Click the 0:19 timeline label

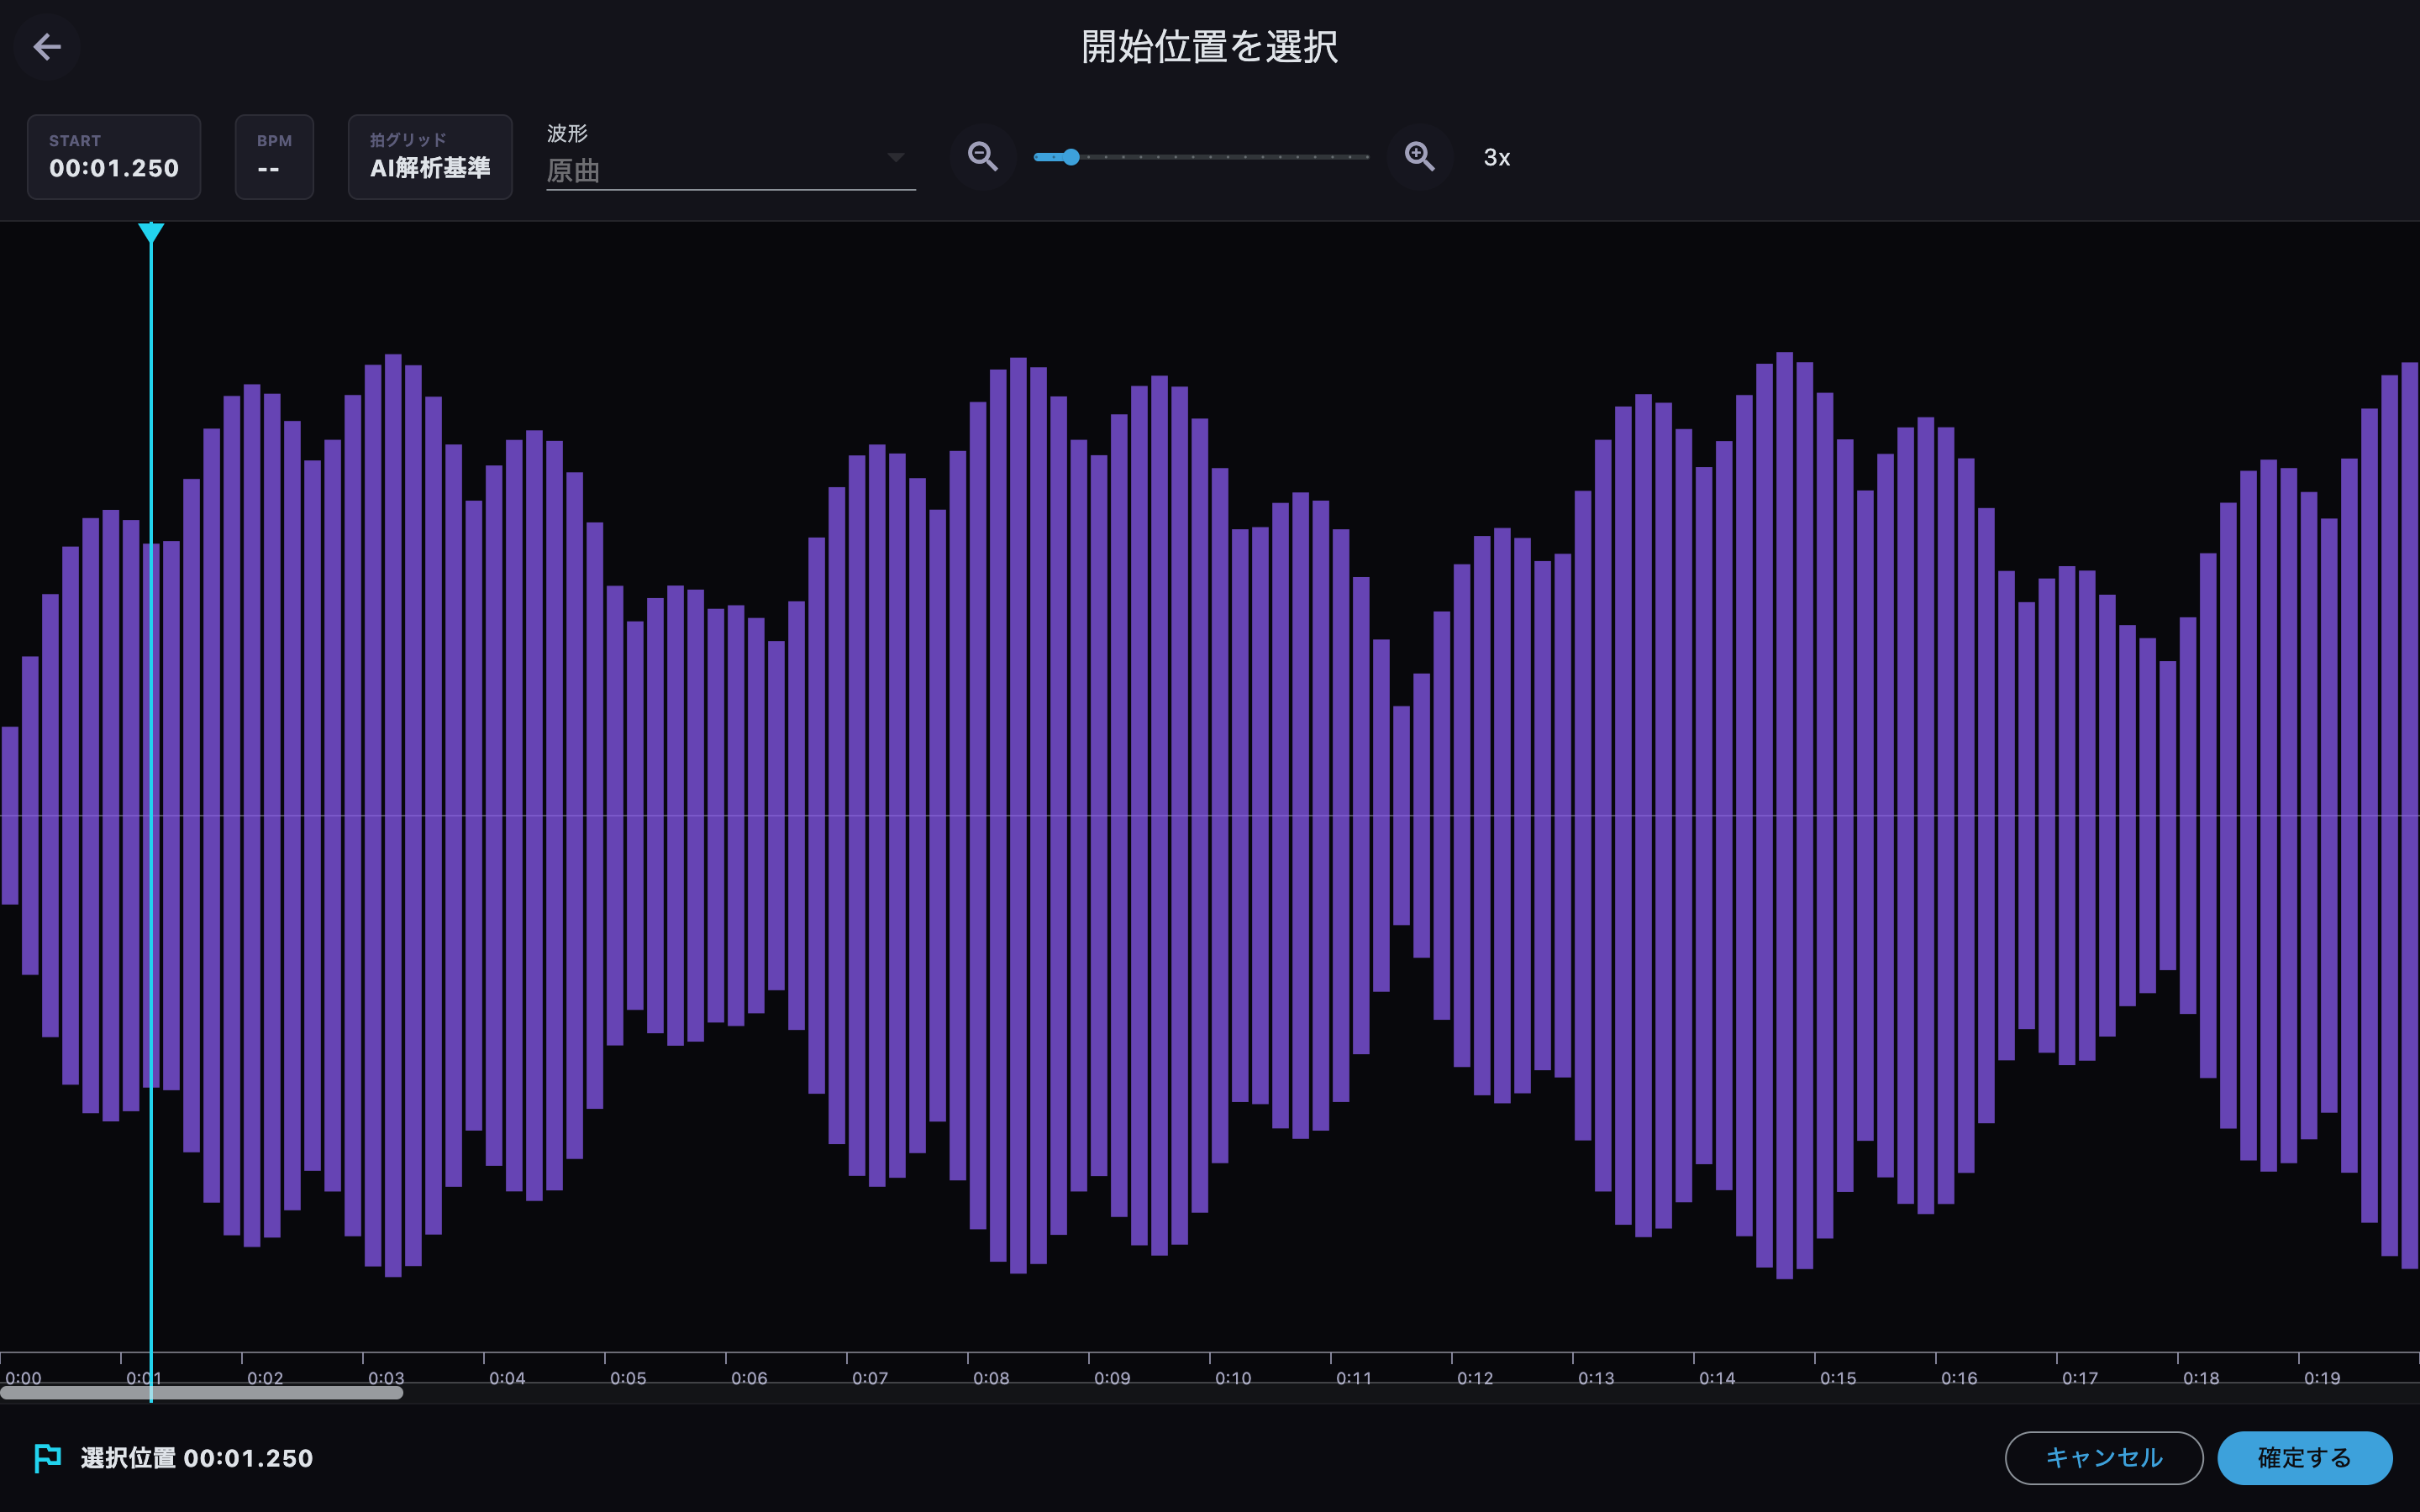coord(2322,1378)
